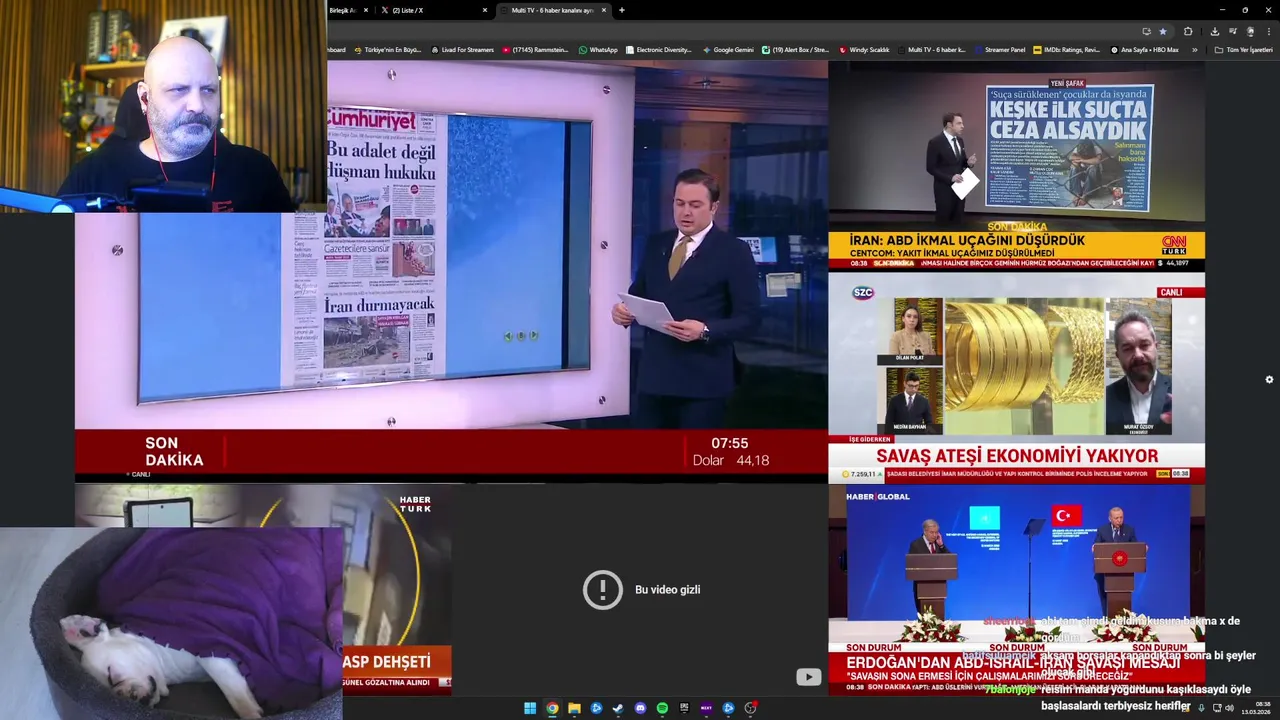Screen dimensions: 1280x720
Task: Close the Multi TV tab
Action: [604, 10]
